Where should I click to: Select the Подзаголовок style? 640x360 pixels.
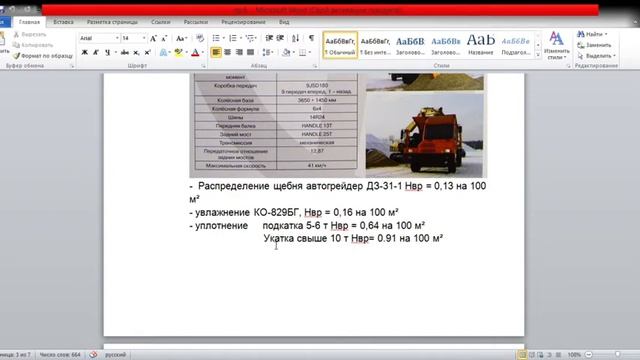click(x=516, y=45)
